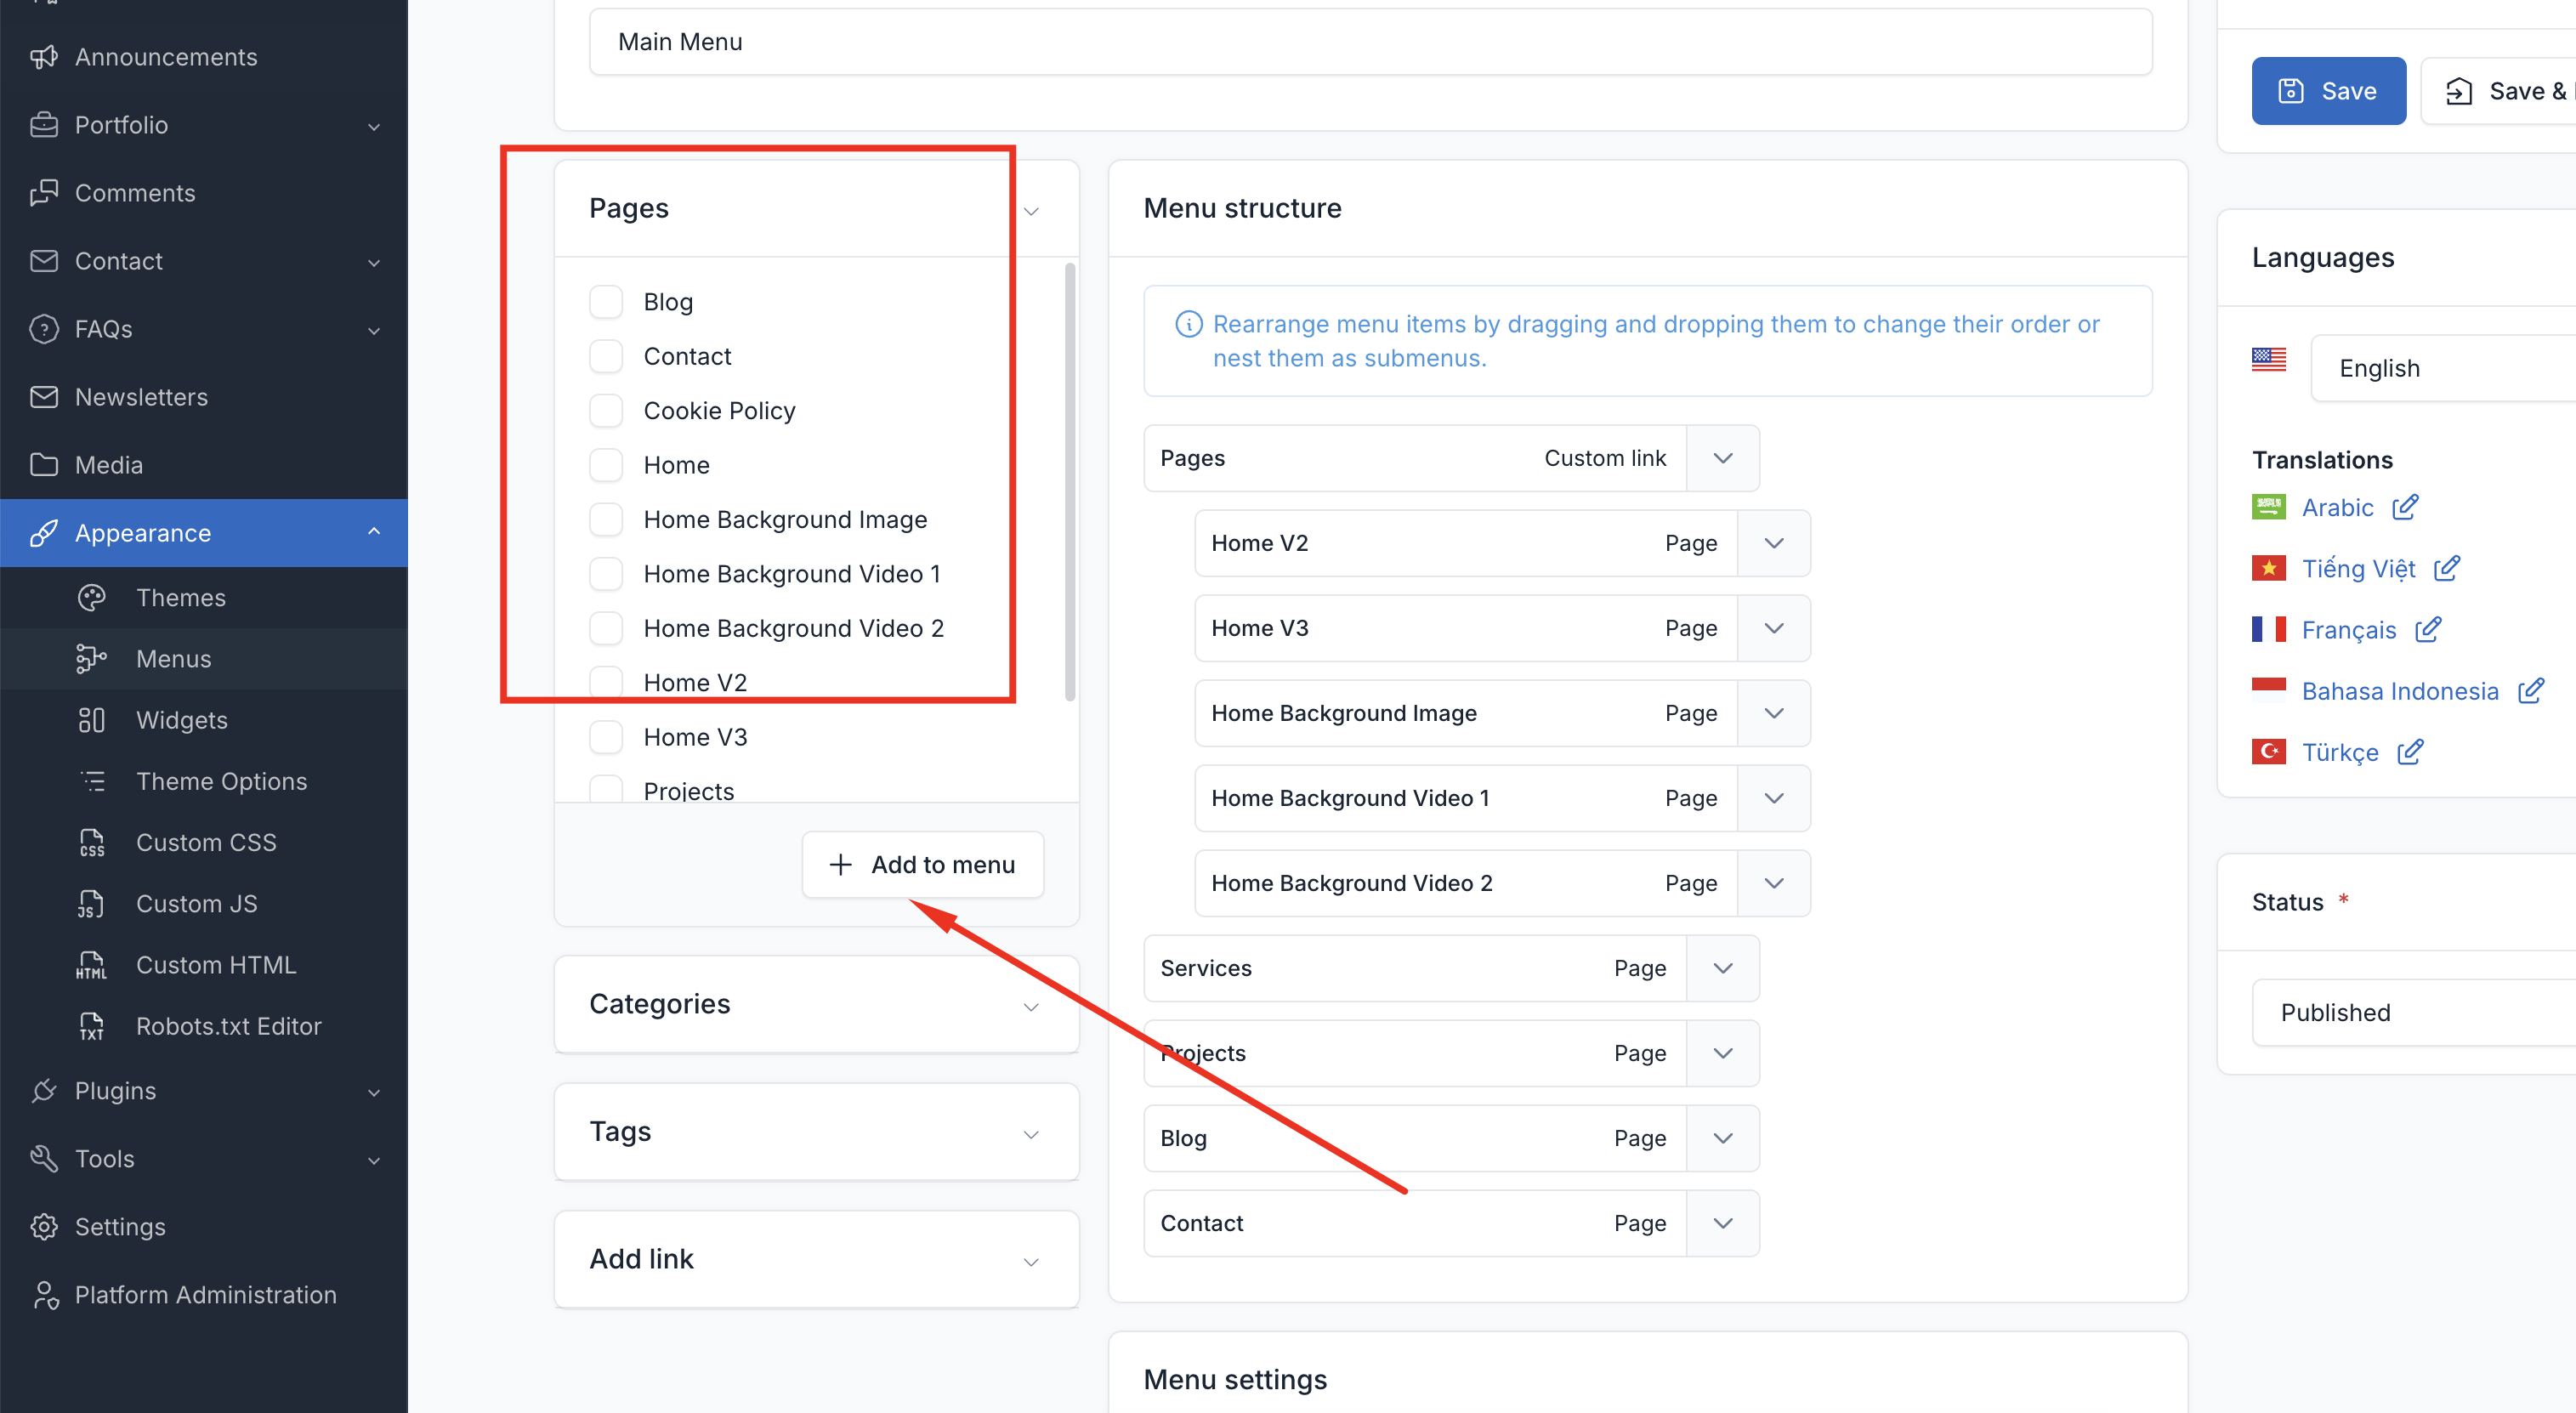Open the Settings sidebar menu
2576x1413 pixels.
coord(120,1226)
